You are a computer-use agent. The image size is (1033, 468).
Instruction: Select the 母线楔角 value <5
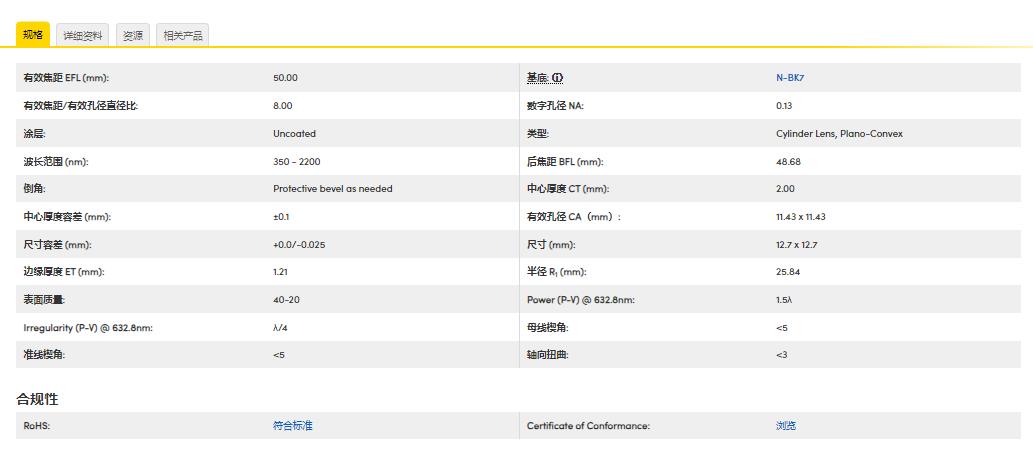[782, 328]
